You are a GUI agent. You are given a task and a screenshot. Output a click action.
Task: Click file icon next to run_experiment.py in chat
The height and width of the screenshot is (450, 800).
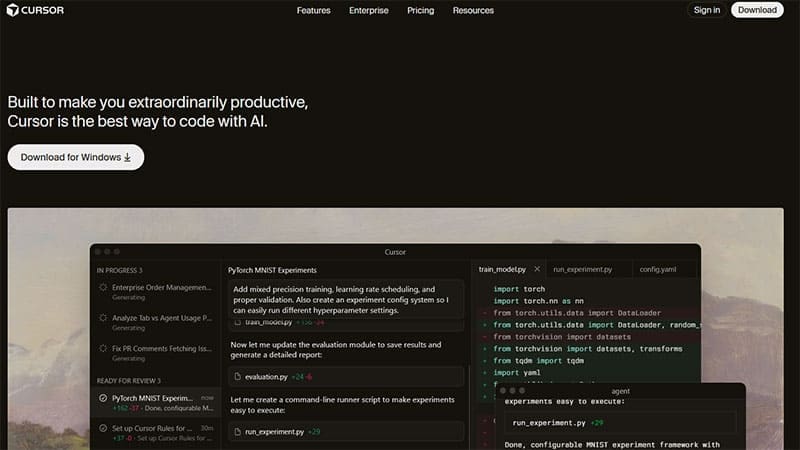pos(237,432)
